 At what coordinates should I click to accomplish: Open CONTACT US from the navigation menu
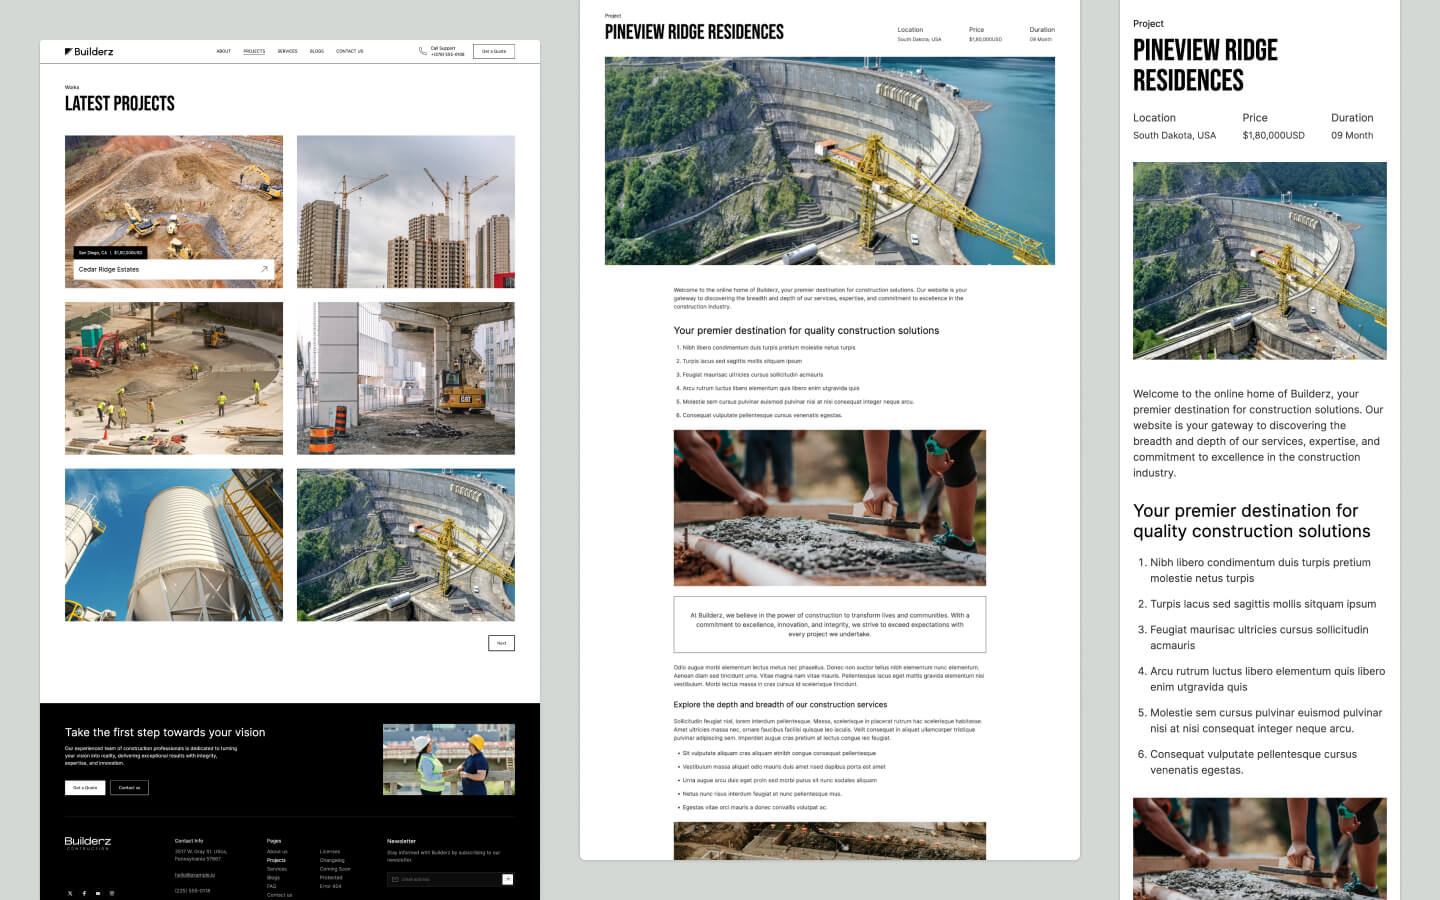(350, 51)
